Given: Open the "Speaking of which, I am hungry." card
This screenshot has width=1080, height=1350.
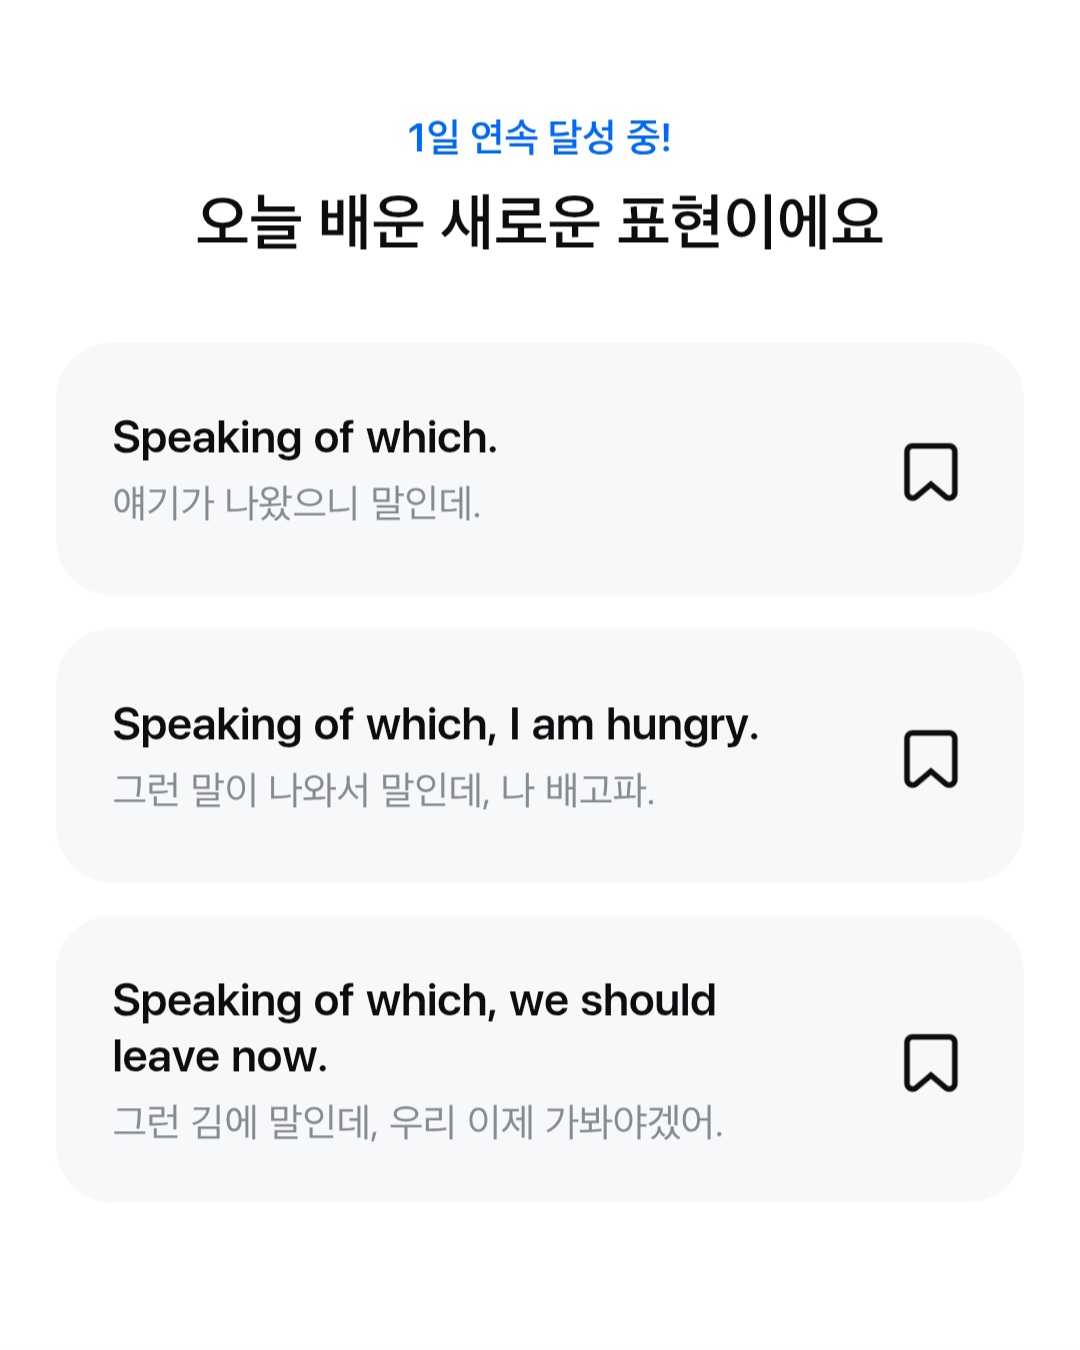Looking at the screenshot, I should tap(540, 755).
